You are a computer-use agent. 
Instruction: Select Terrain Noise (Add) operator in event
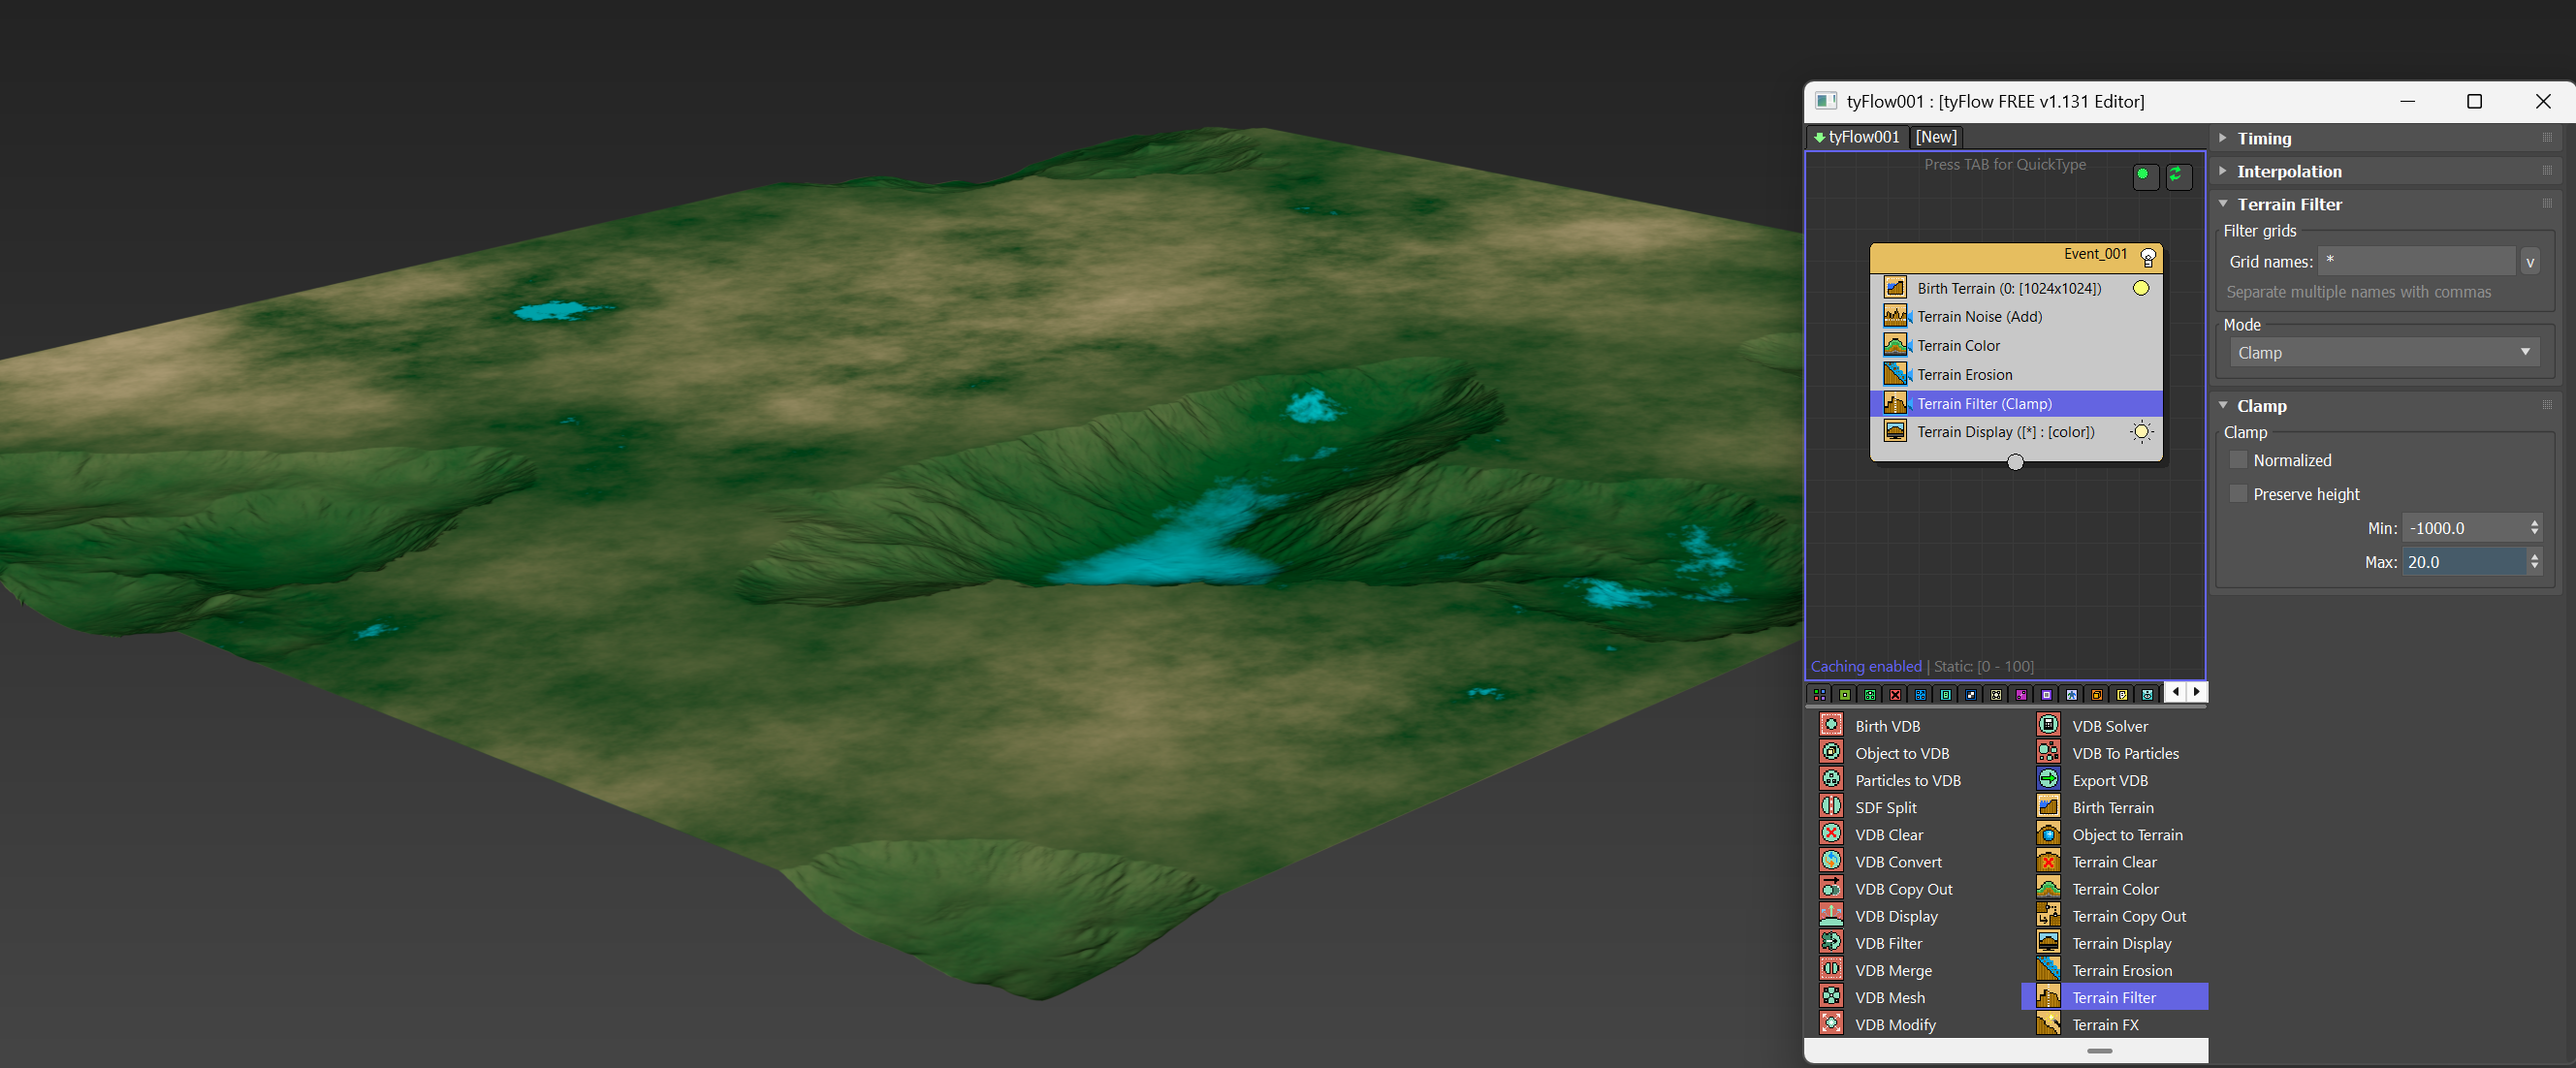1979,317
